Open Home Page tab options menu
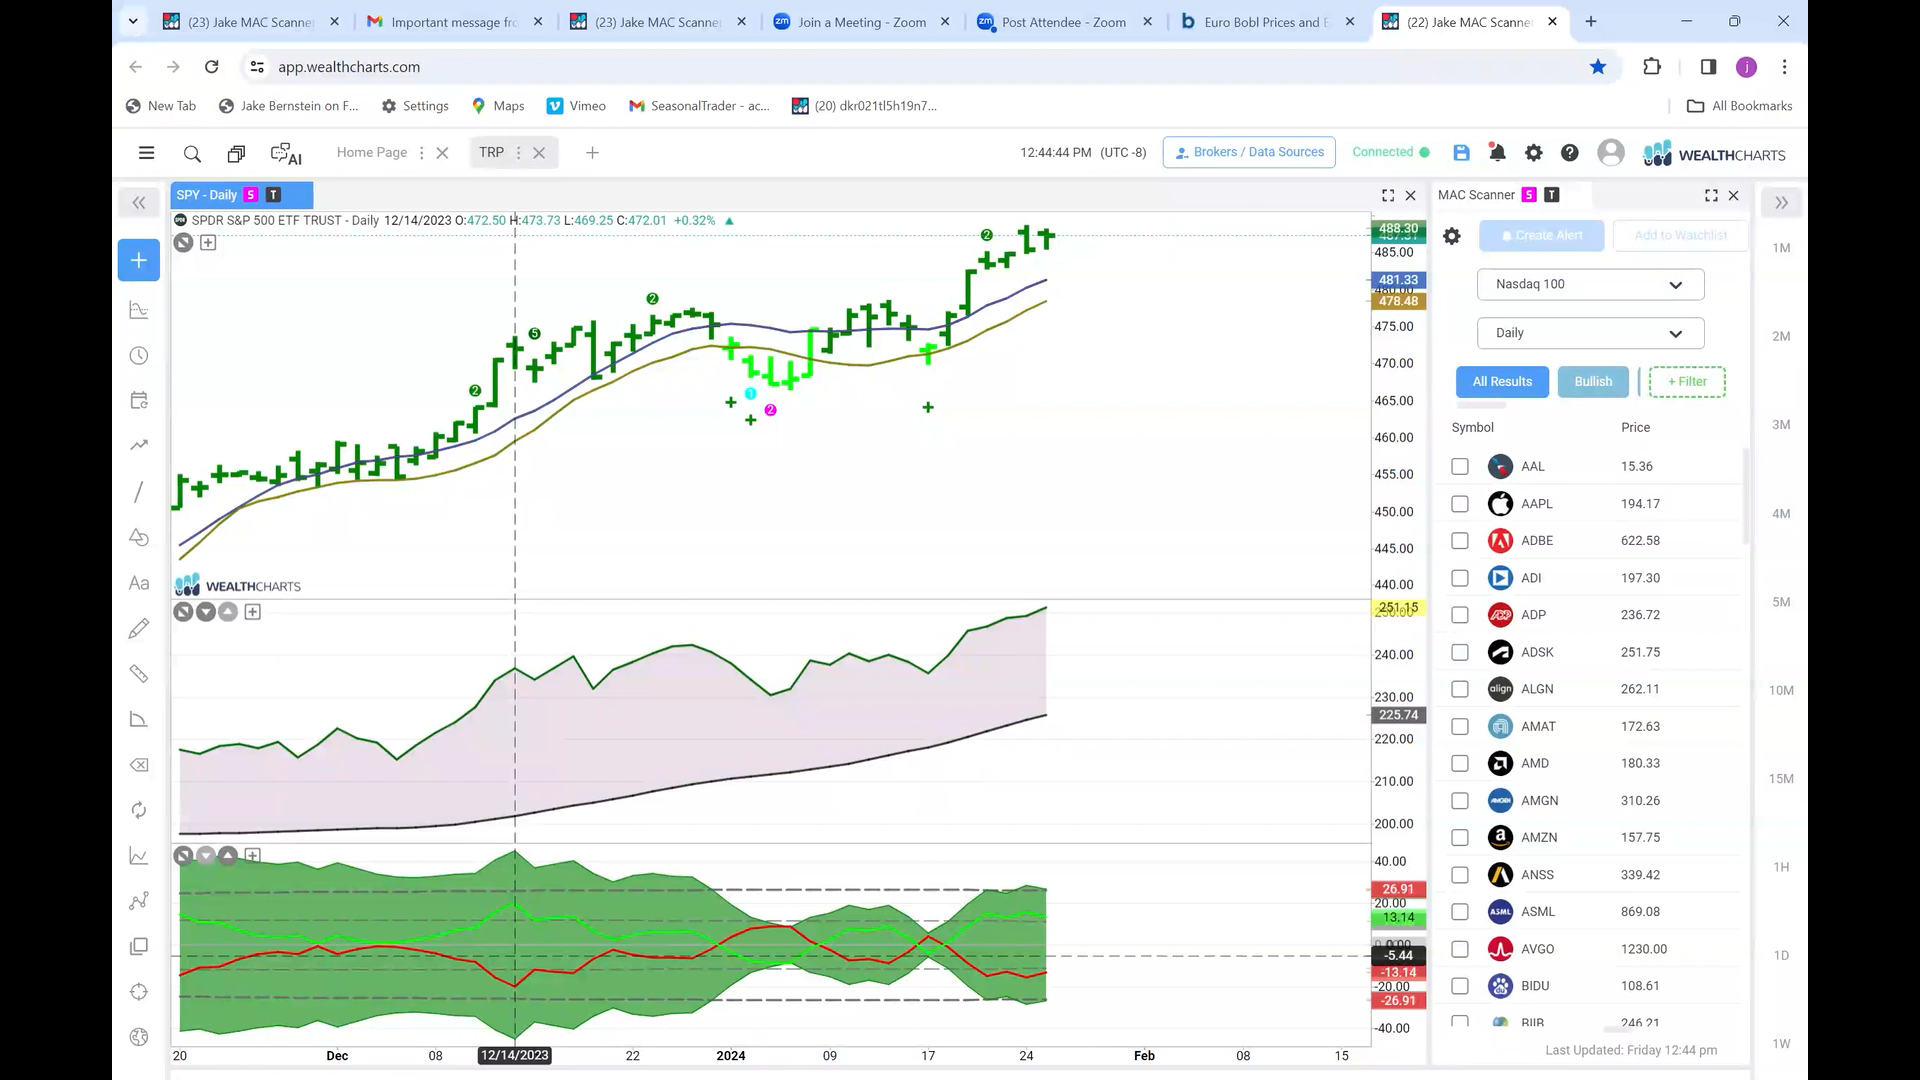The width and height of the screenshot is (1920, 1080). pyautogui.click(x=421, y=153)
